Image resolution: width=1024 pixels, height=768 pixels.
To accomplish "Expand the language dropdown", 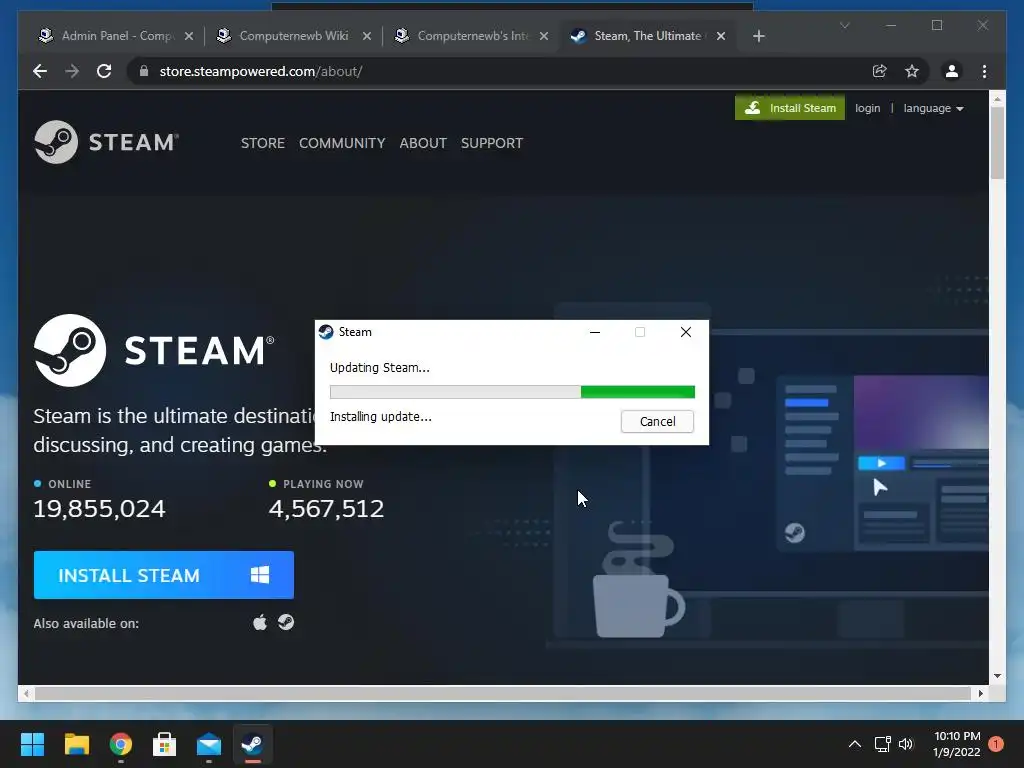I will [933, 108].
